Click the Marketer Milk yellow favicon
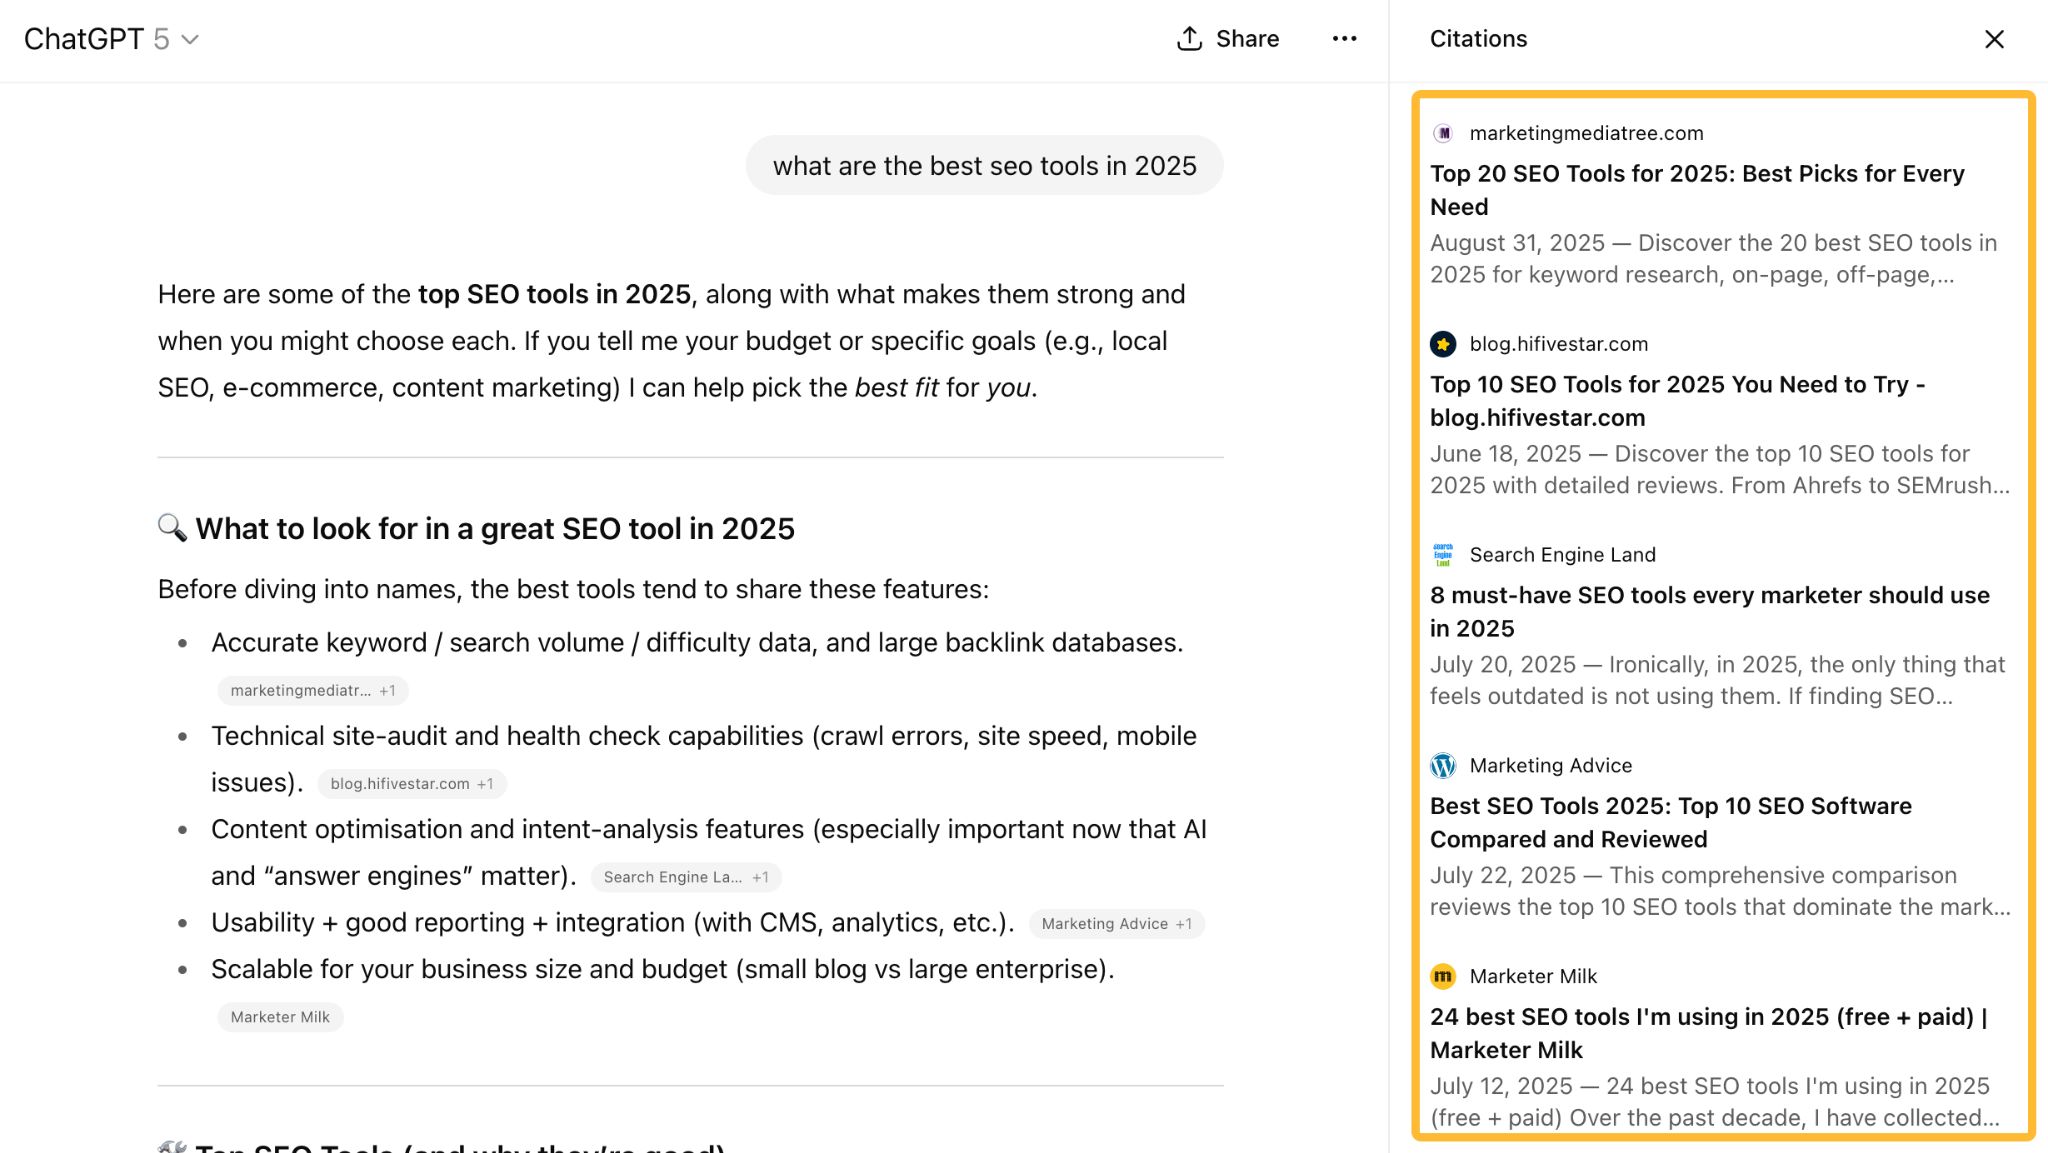This screenshot has height=1153, width=2048. 1443,976
